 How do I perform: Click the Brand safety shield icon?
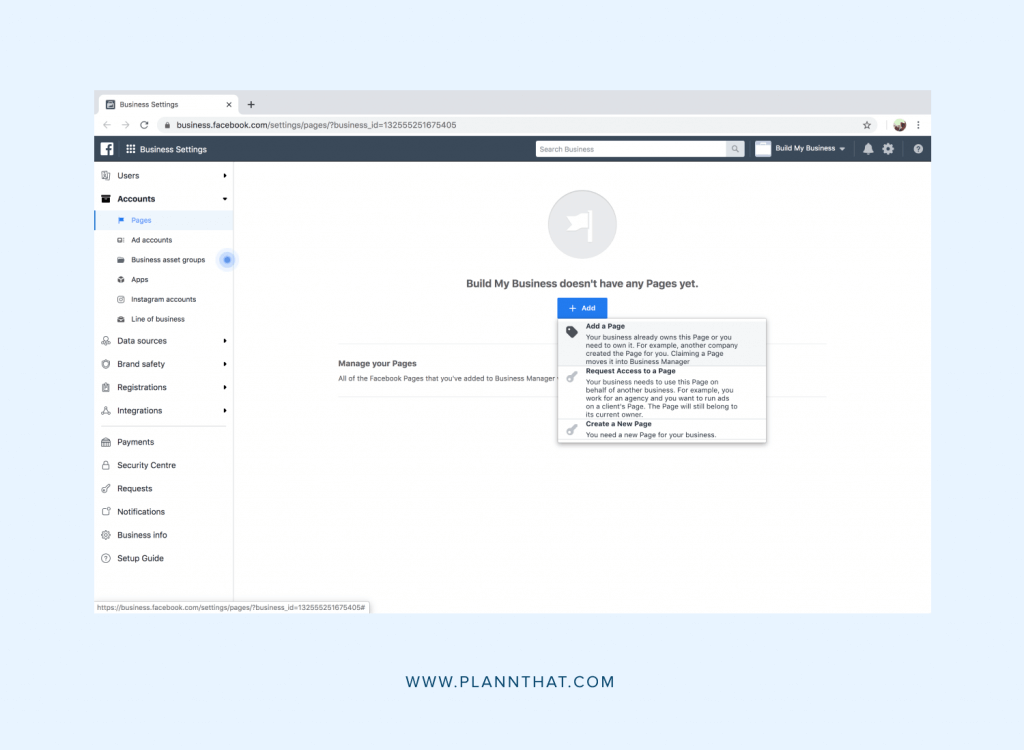pyautogui.click(x=106, y=364)
